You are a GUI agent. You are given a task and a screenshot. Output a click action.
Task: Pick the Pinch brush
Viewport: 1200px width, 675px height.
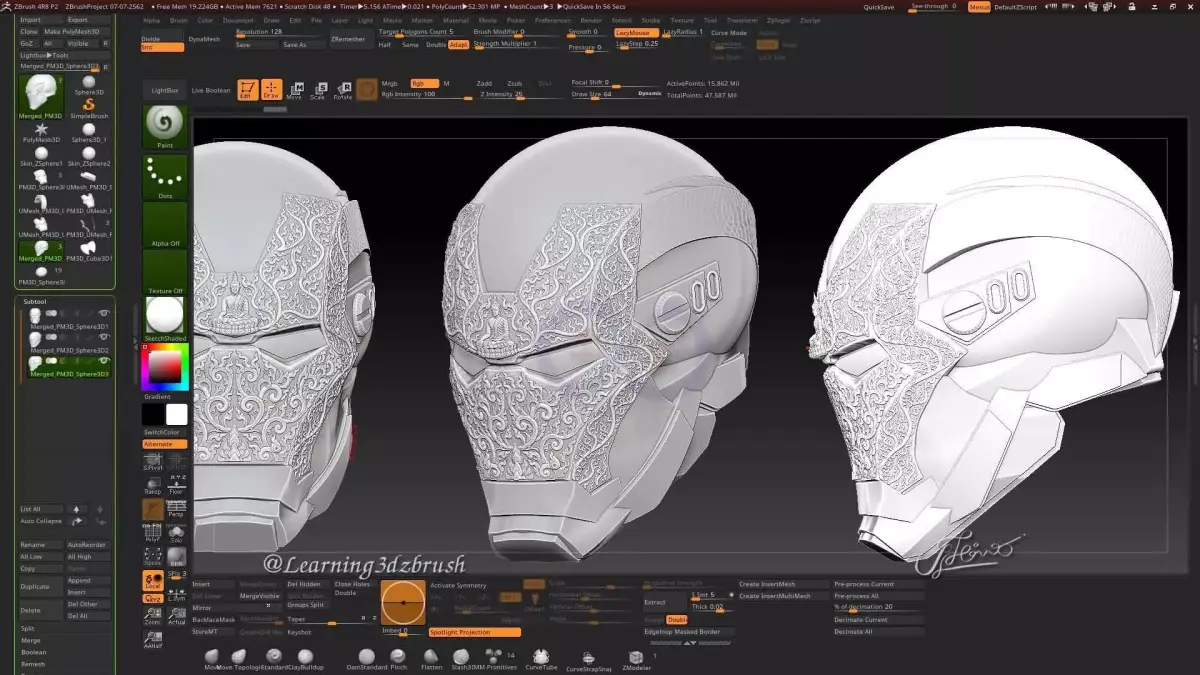pyautogui.click(x=398, y=659)
